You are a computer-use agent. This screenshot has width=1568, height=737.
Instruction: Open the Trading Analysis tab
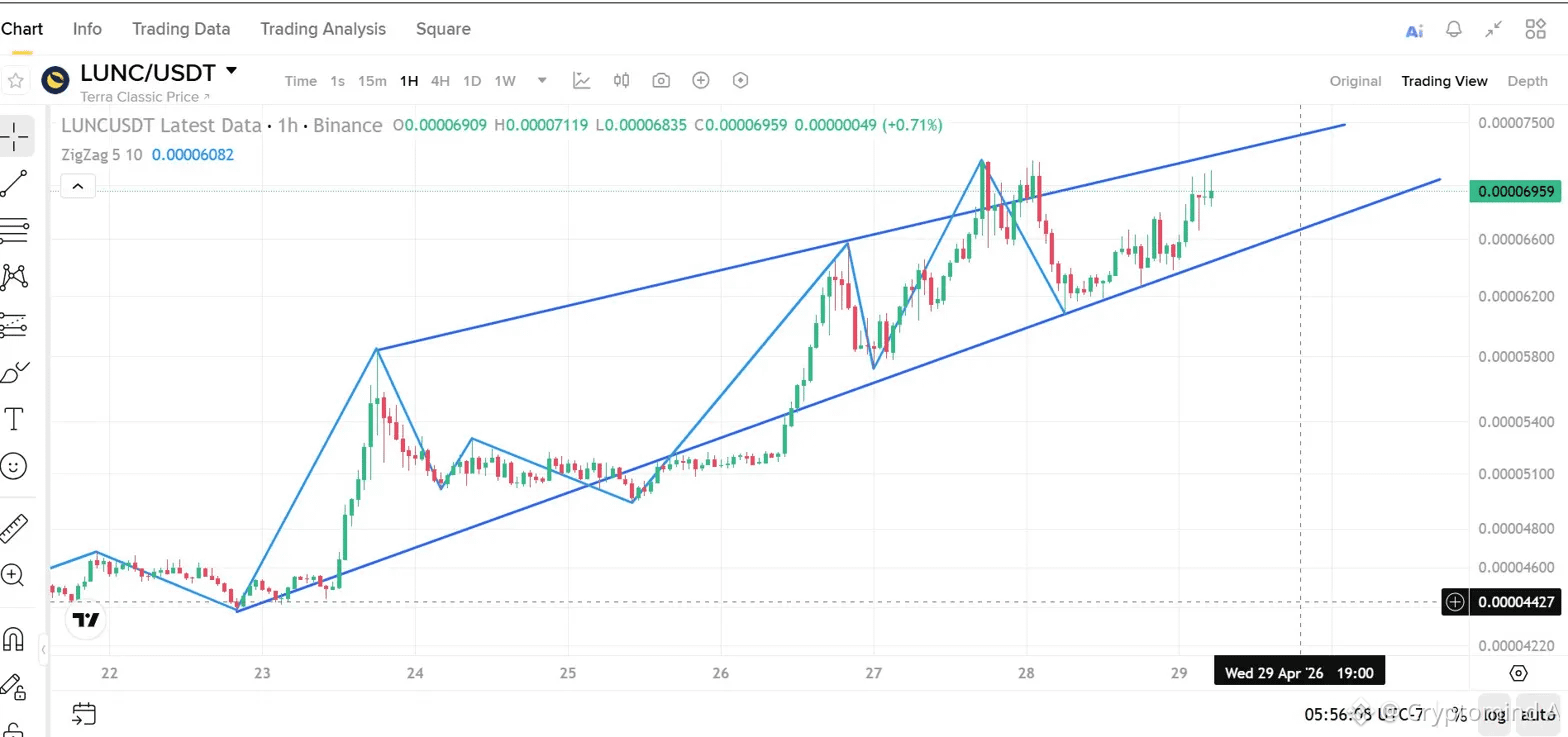pyautogui.click(x=323, y=29)
